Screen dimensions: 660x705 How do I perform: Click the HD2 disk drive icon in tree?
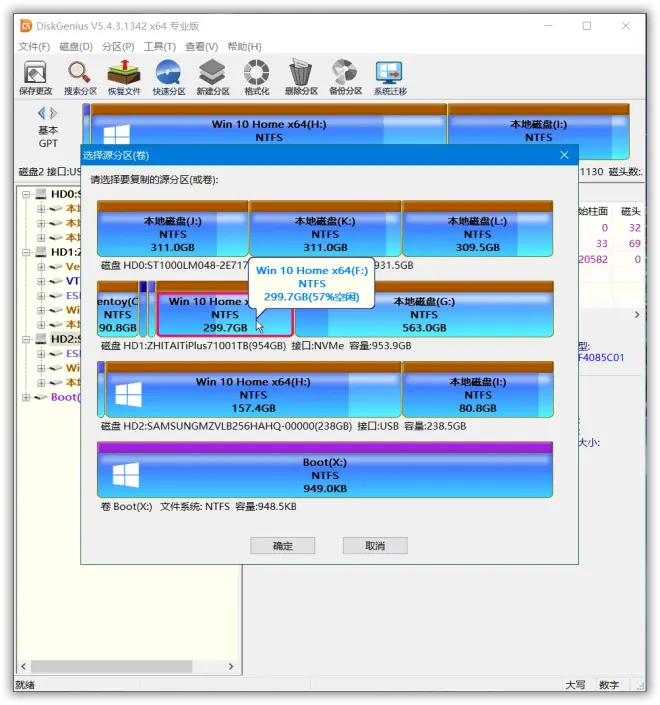tap(41, 339)
